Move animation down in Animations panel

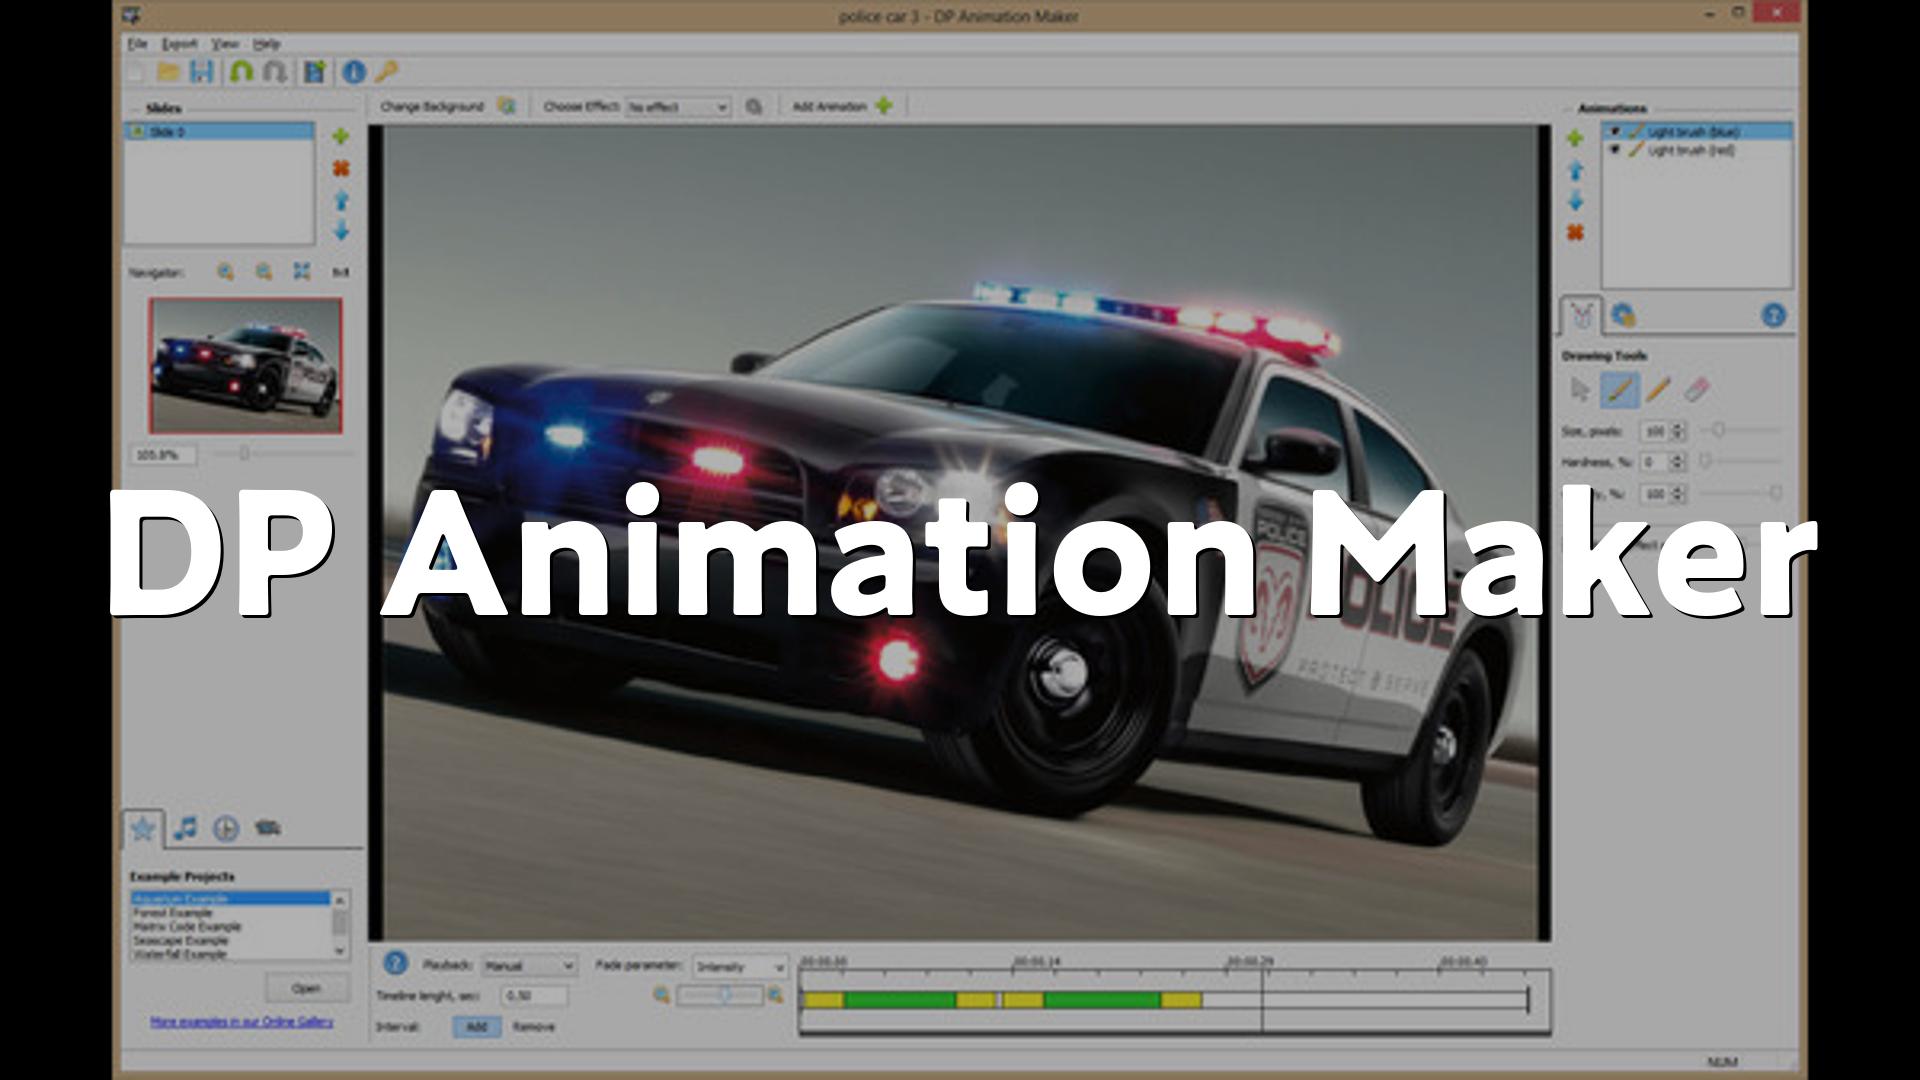(1575, 201)
